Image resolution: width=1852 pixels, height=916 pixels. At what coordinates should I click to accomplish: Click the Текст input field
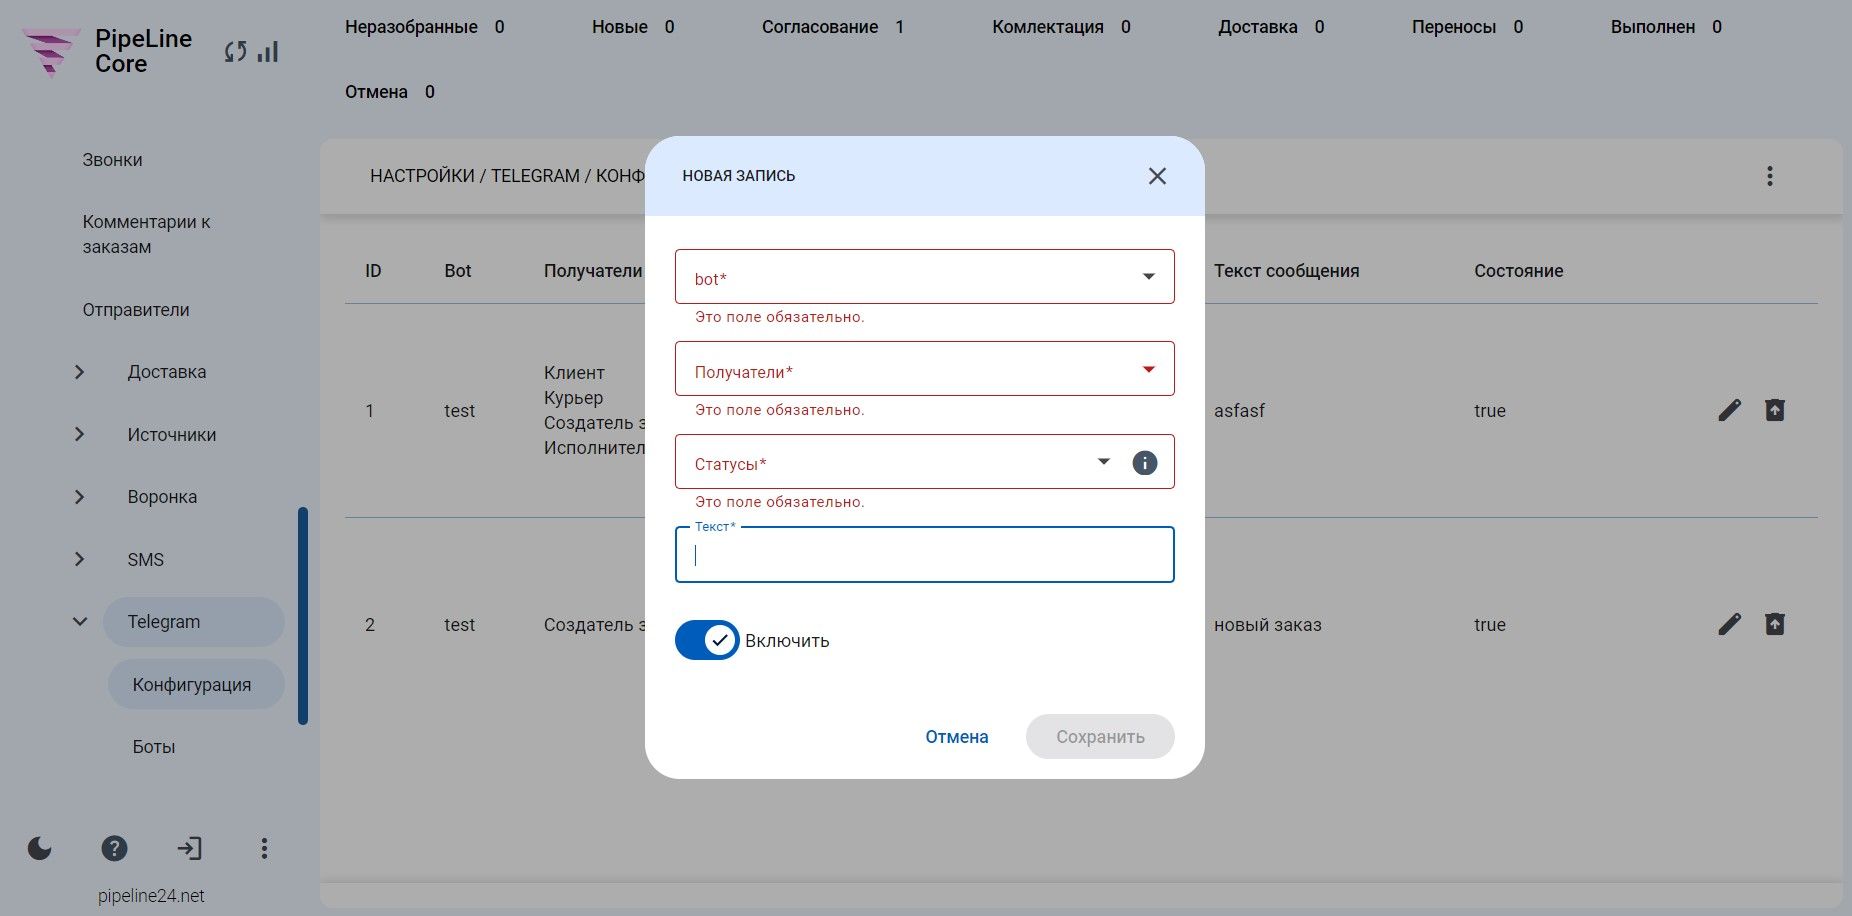click(x=924, y=555)
